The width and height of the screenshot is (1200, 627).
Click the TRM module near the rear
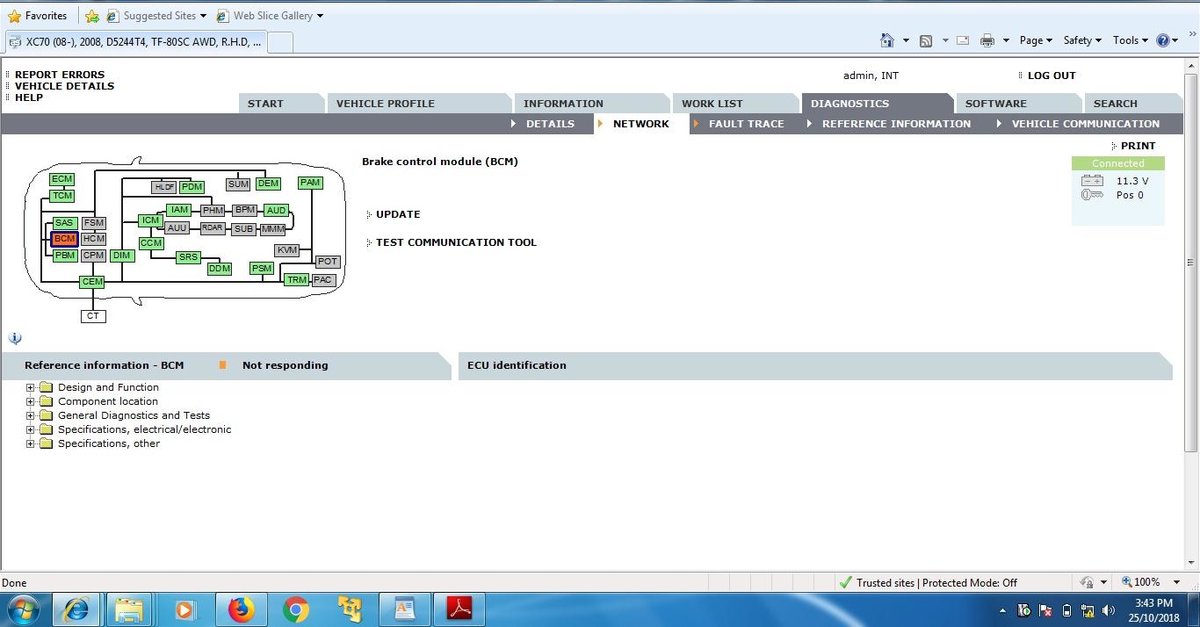(x=296, y=280)
